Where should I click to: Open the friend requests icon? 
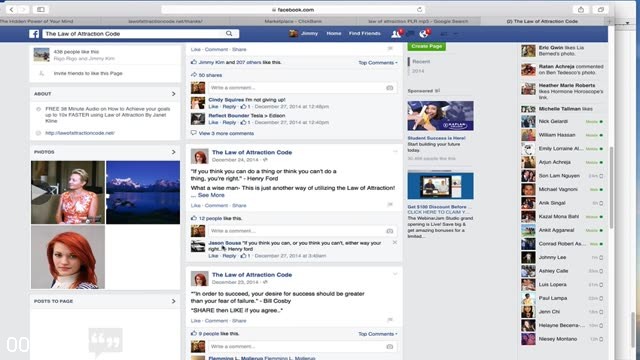[x=396, y=34]
